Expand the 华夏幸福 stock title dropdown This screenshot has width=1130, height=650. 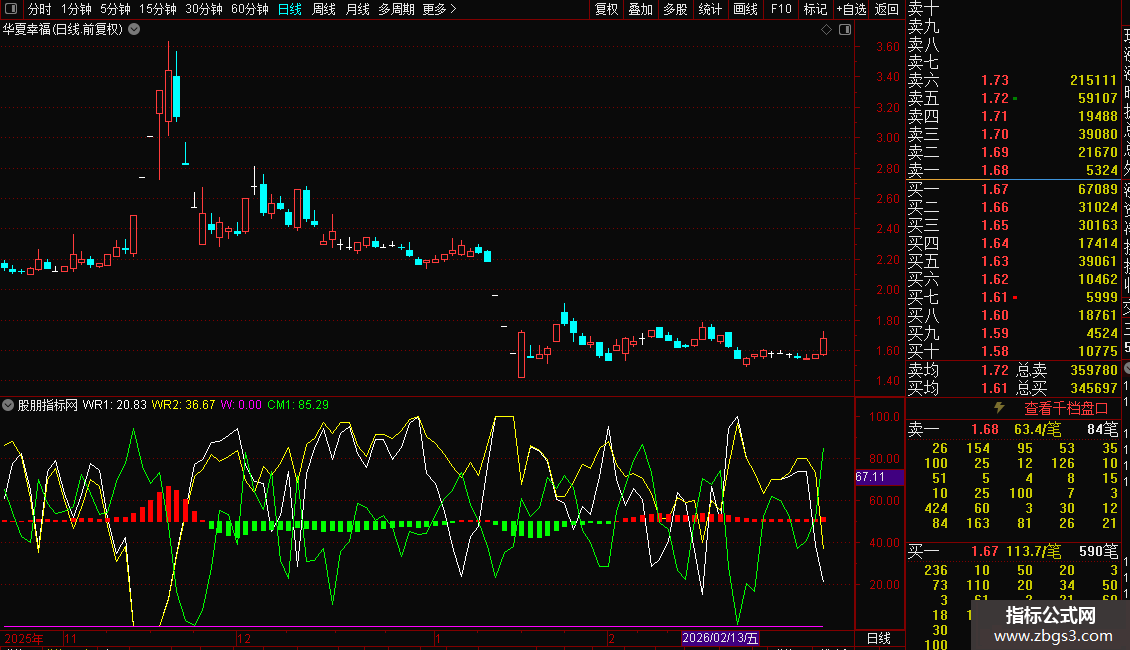(x=134, y=30)
